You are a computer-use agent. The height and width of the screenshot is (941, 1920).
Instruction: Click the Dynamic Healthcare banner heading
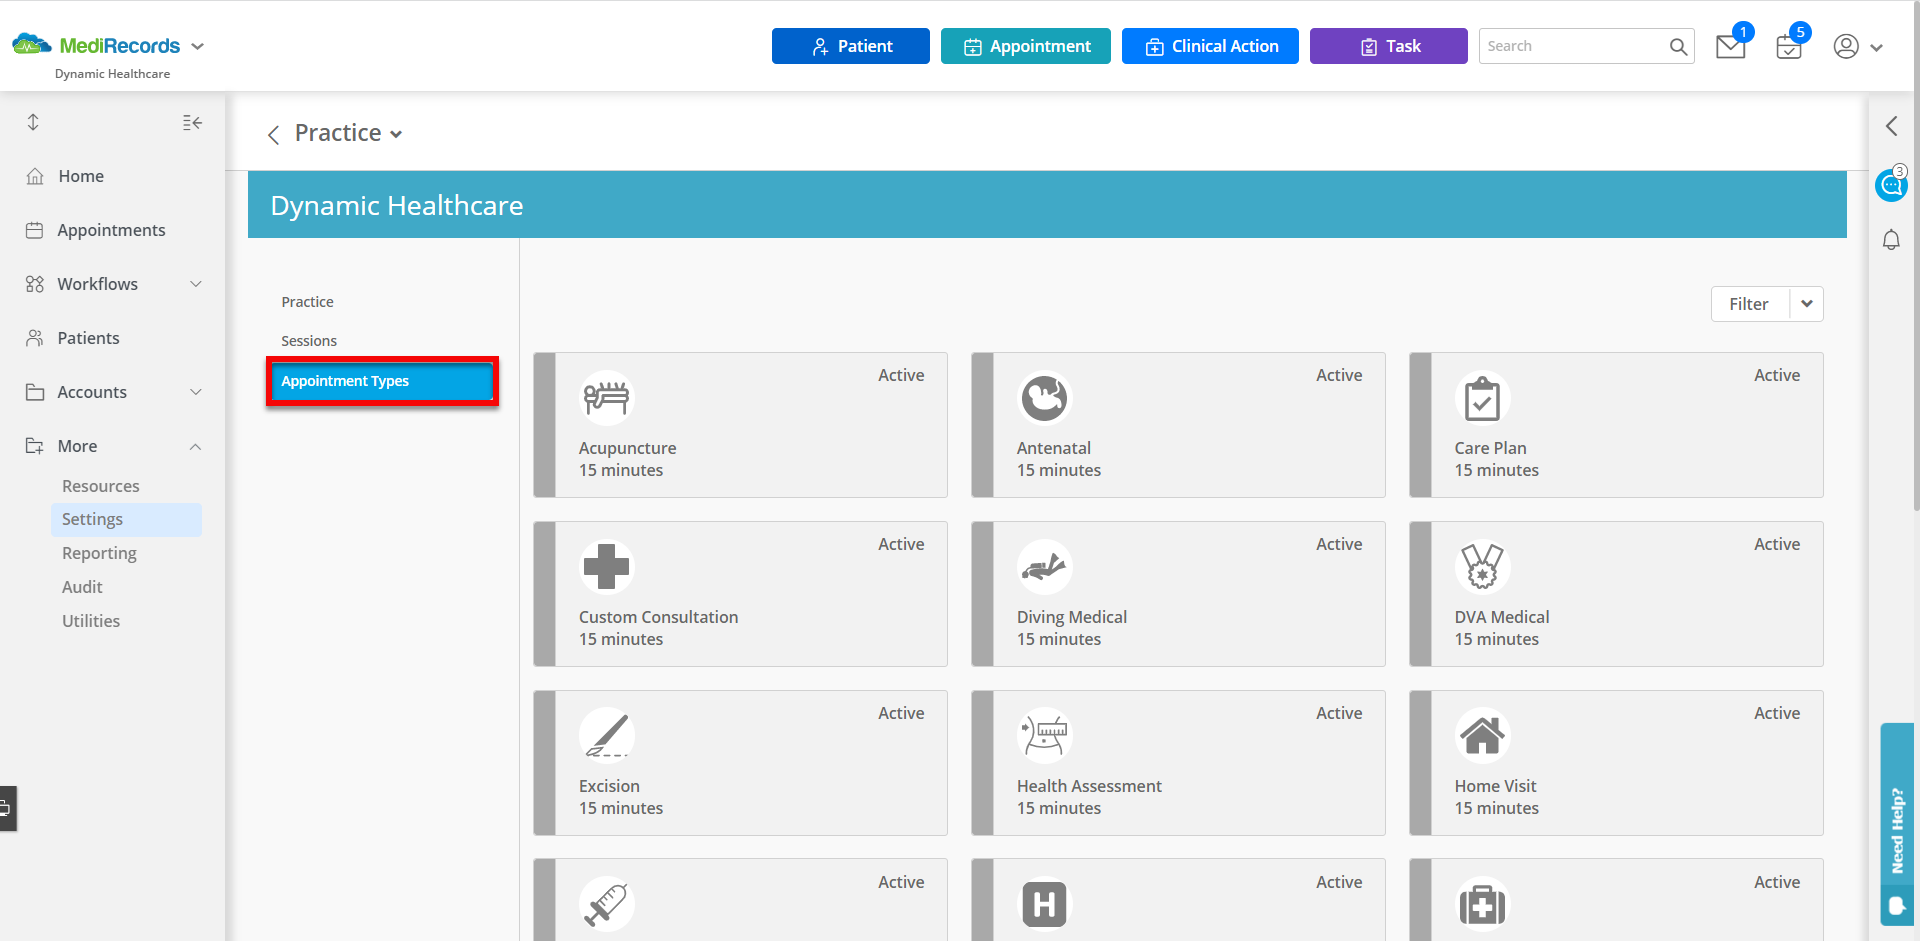coord(397,205)
